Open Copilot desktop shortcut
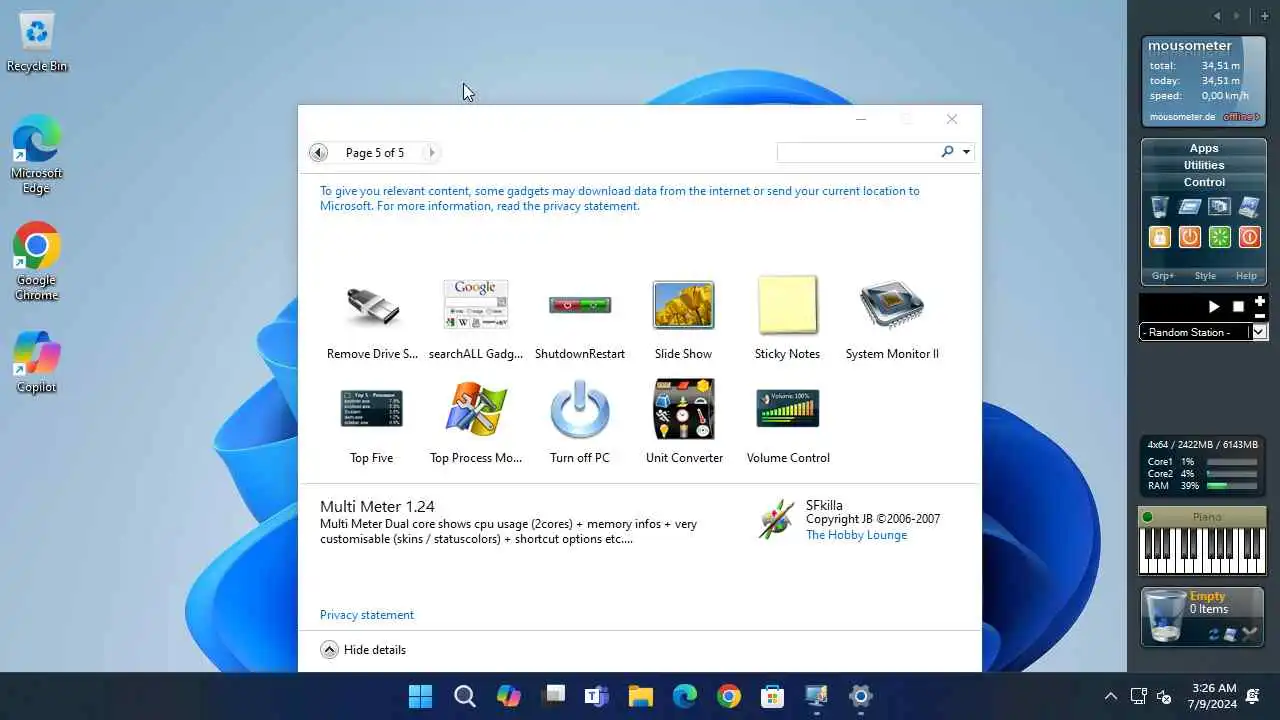 [37, 362]
